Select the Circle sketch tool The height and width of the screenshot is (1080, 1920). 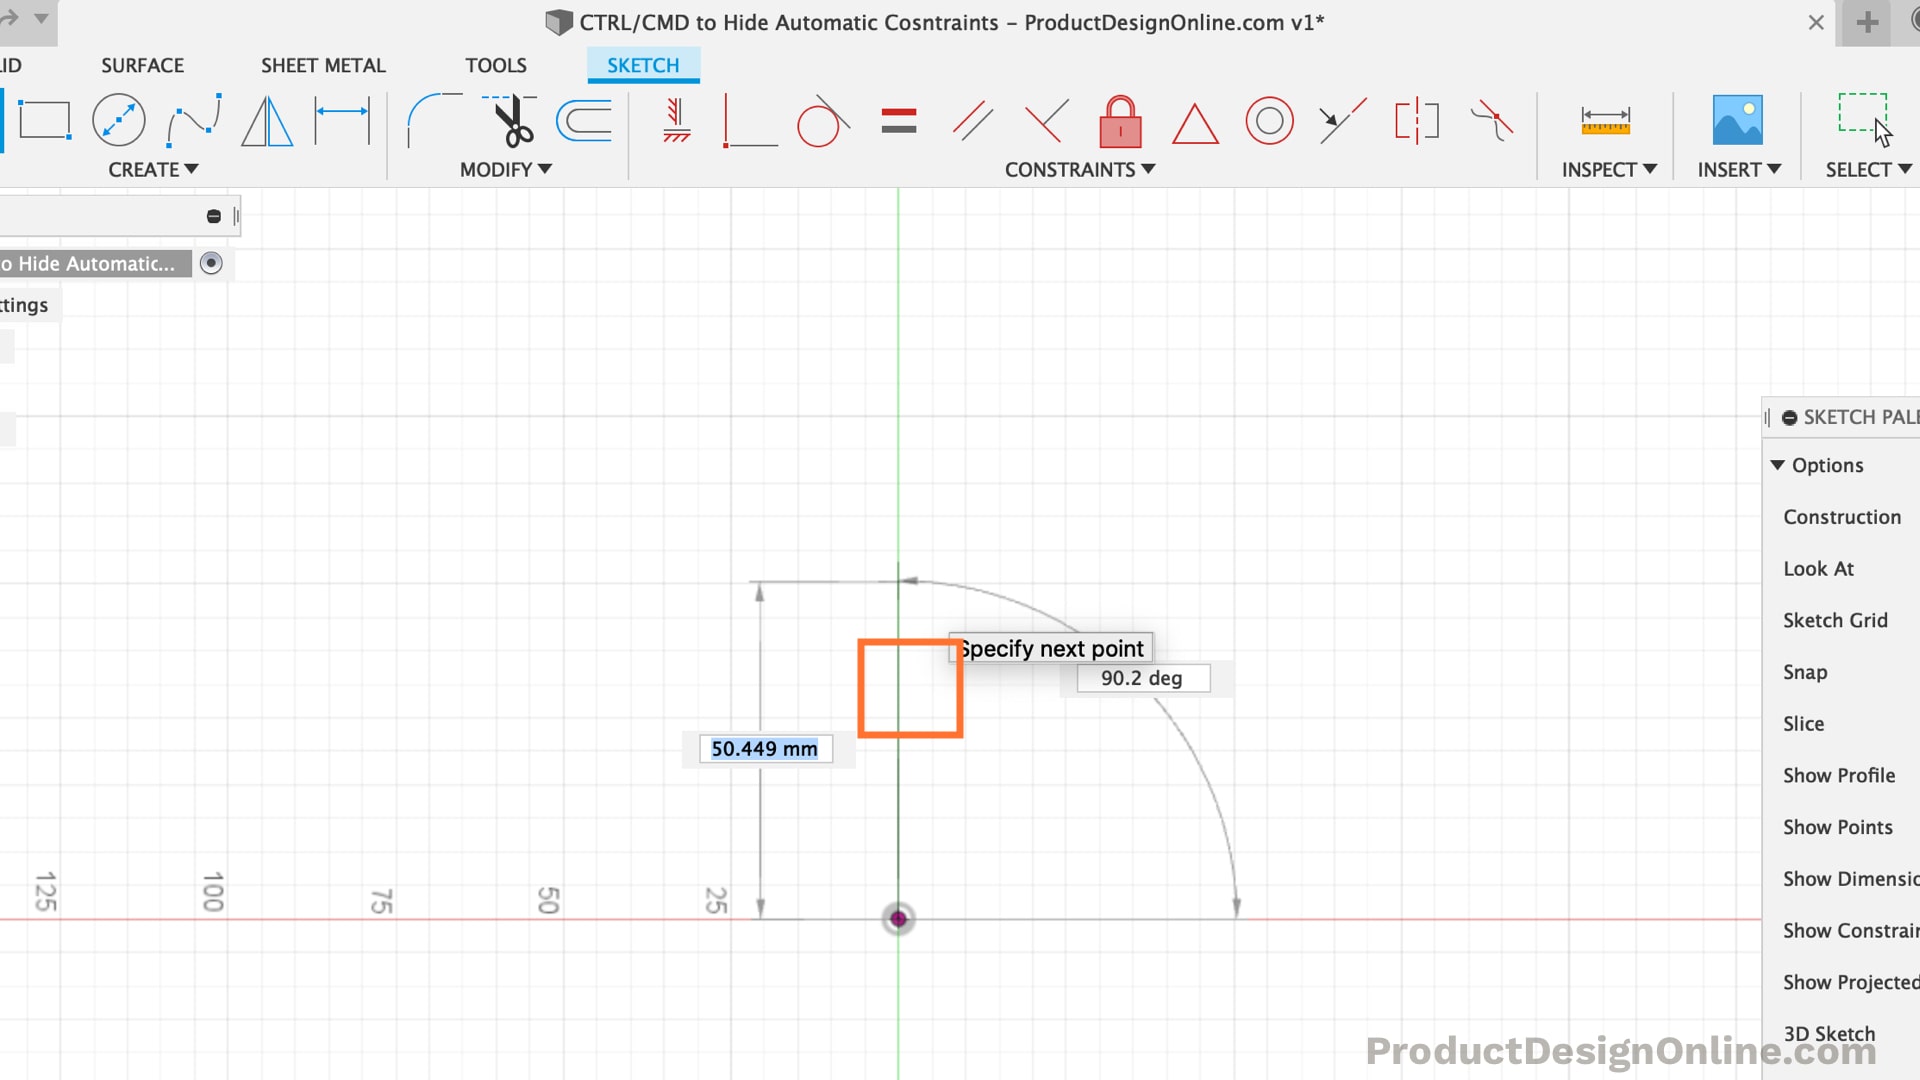click(x=118, y=121)
